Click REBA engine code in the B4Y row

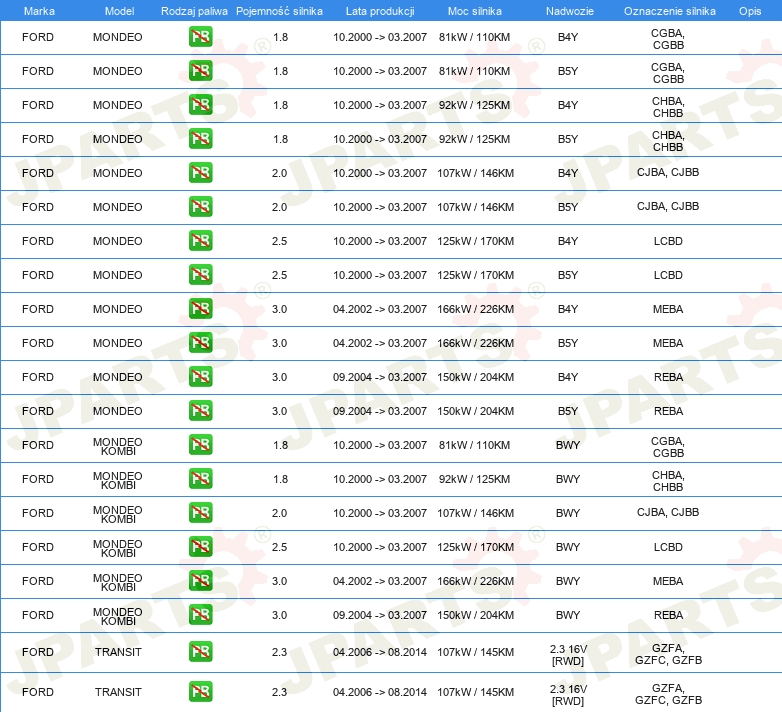(x=668, y=377)
